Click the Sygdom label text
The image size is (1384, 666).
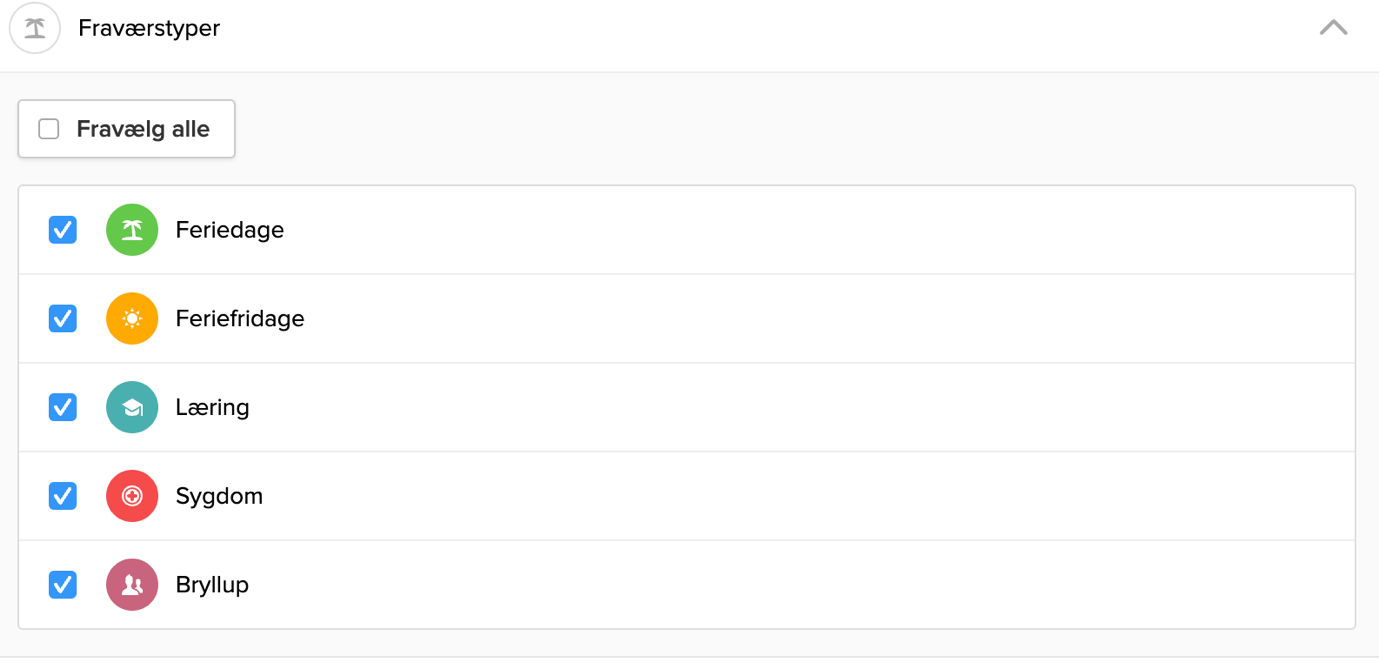(x=219, y=496)
